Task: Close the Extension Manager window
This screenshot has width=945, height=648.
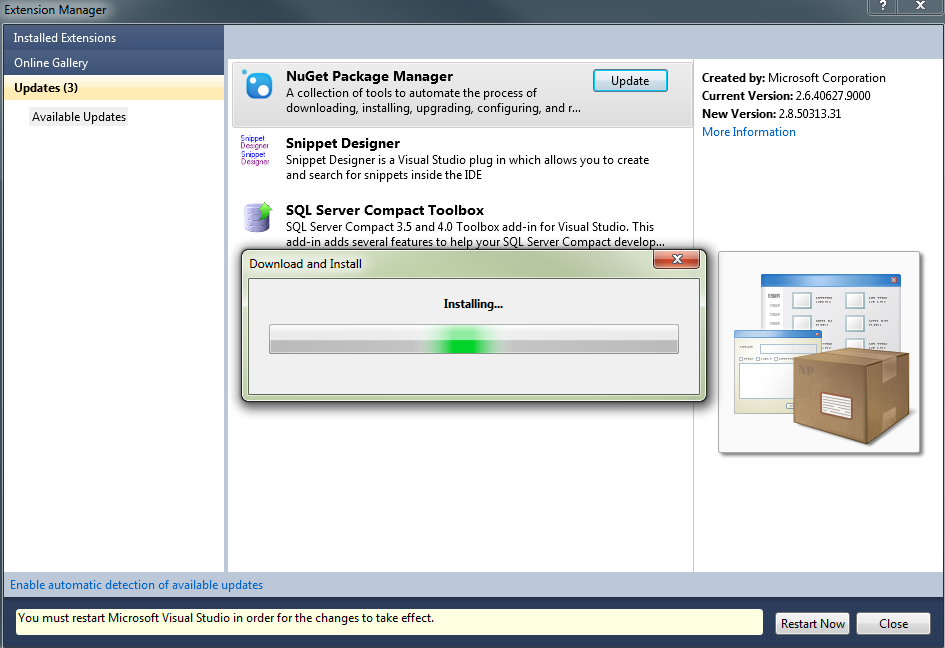Action: tap(920, 6)
